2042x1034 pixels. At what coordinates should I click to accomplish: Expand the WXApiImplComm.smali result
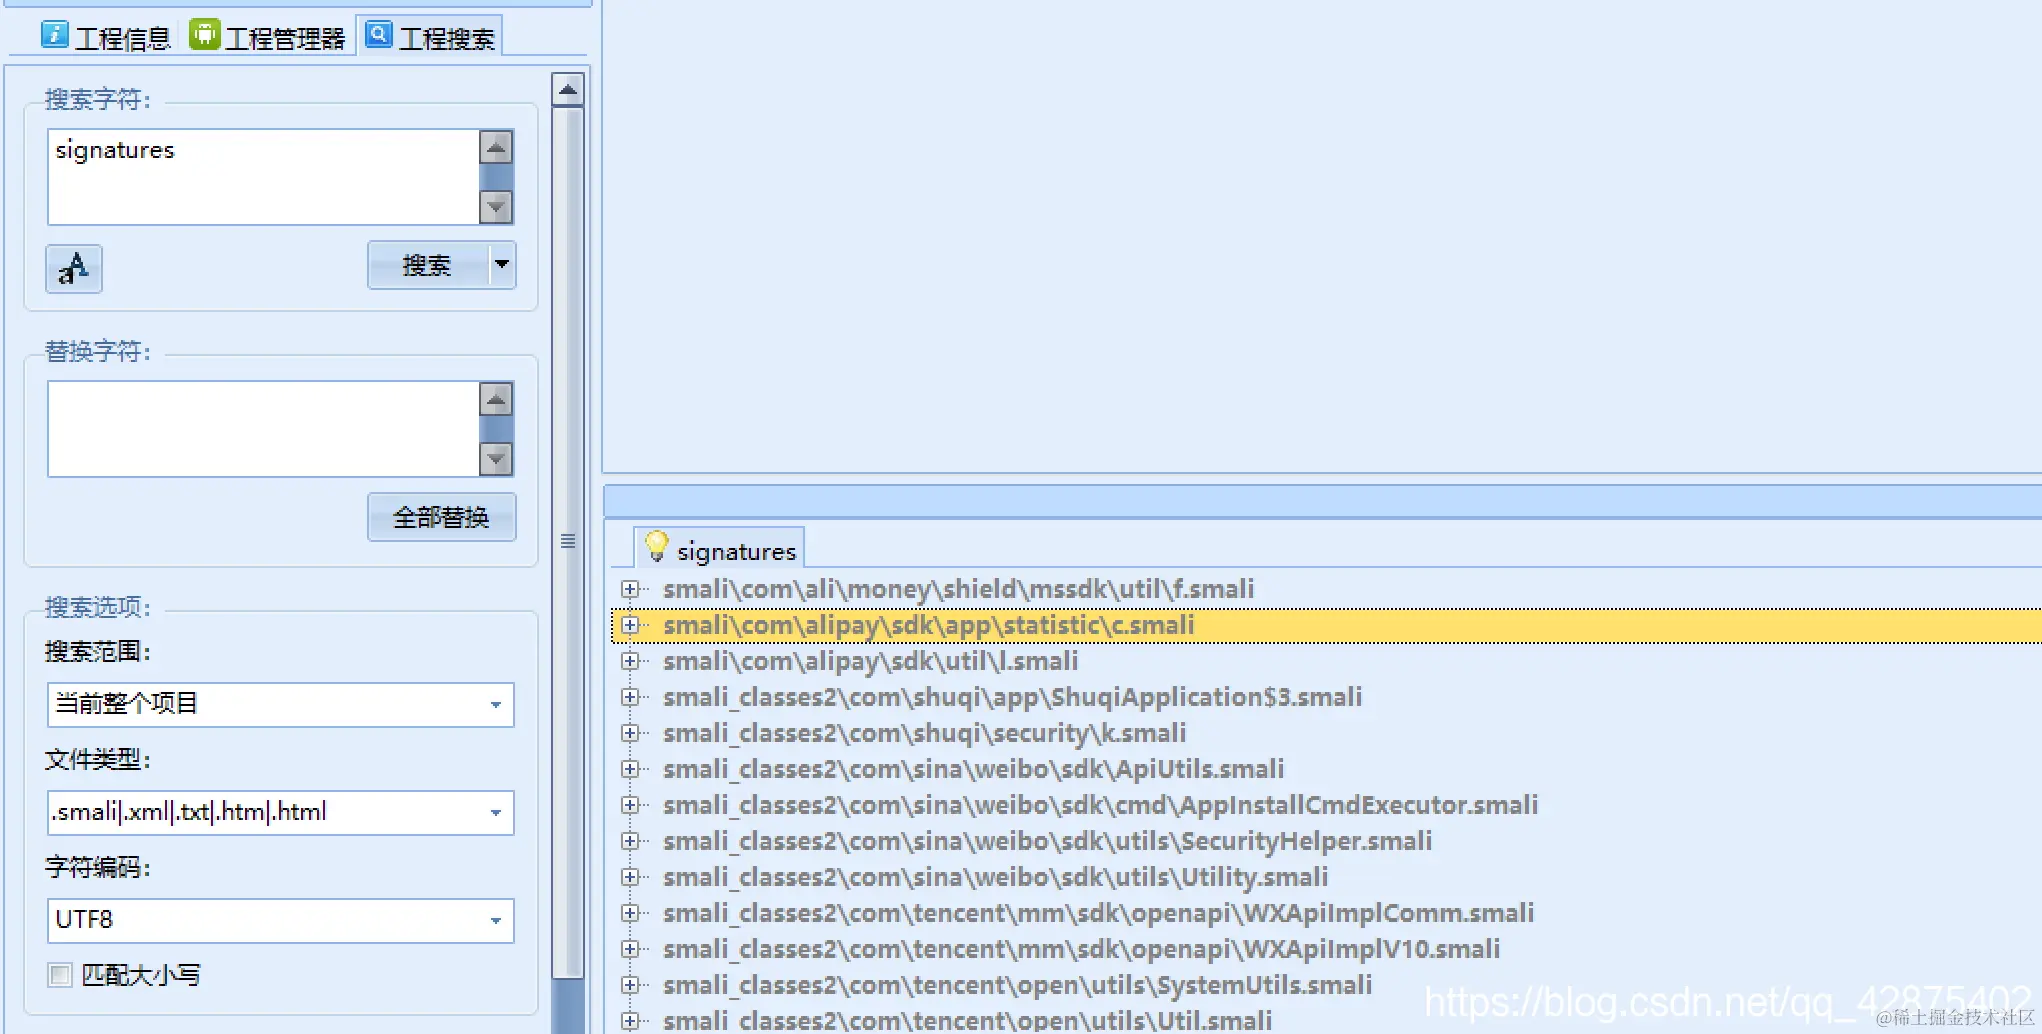click(x=630, y=913)
